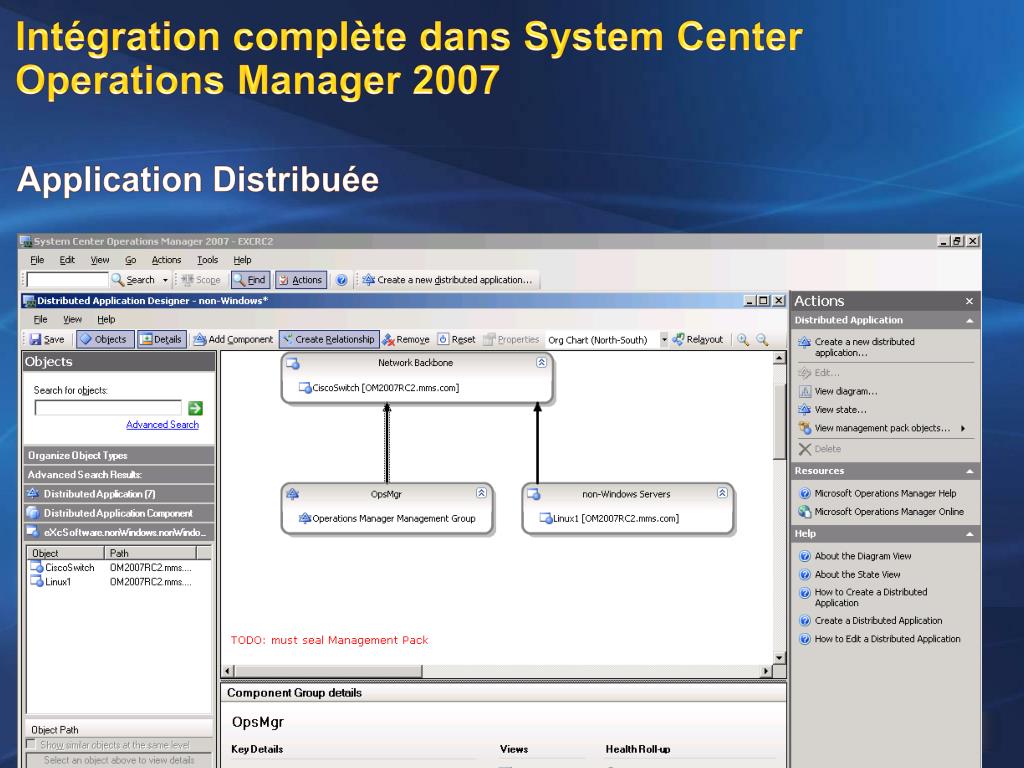Open the Search button dropdown arrow
Viewport: 1024px width, 768px height.
165,280
